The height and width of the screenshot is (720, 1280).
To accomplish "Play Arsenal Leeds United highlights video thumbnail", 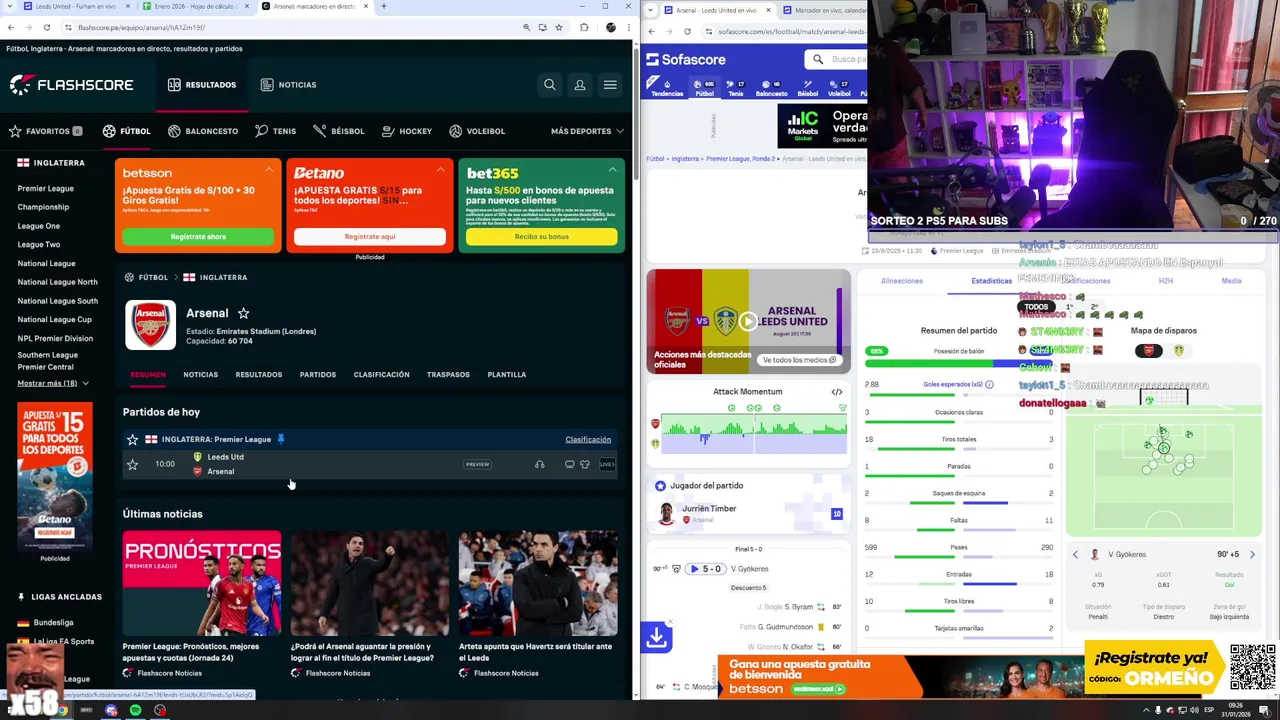I will (748, 321).
